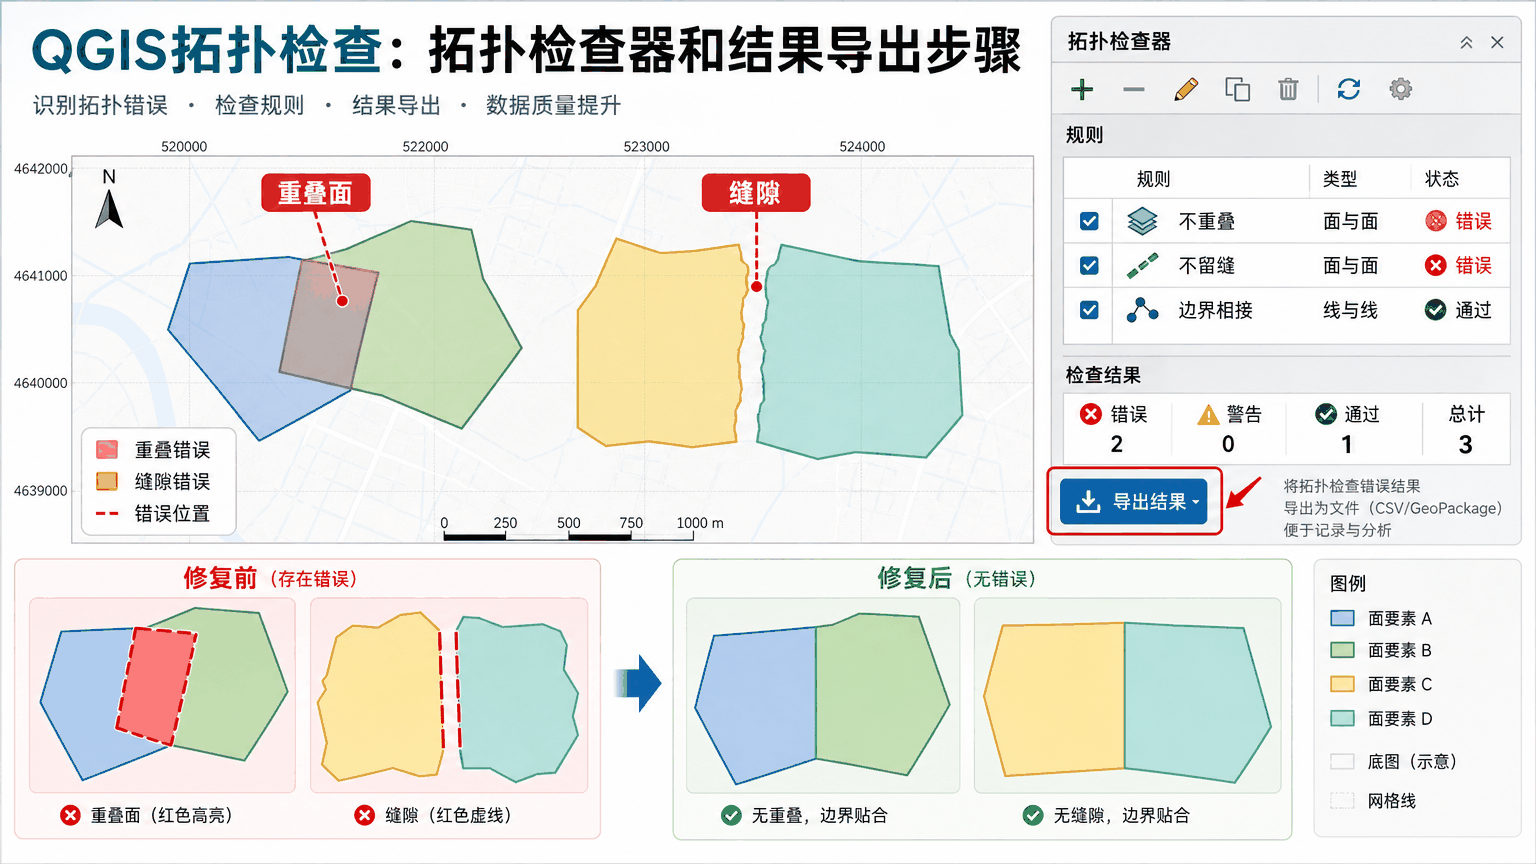Click the overlap error region on map

[329, 324]
